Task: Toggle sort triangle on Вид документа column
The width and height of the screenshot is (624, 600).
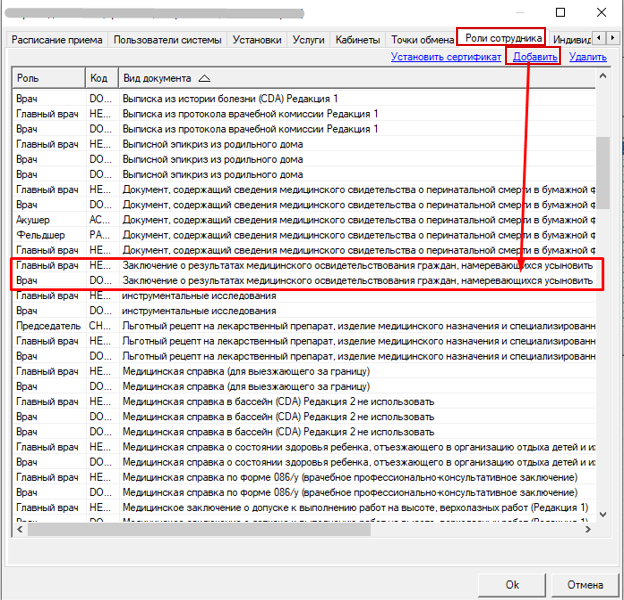Action: click(x=204, y=78)
